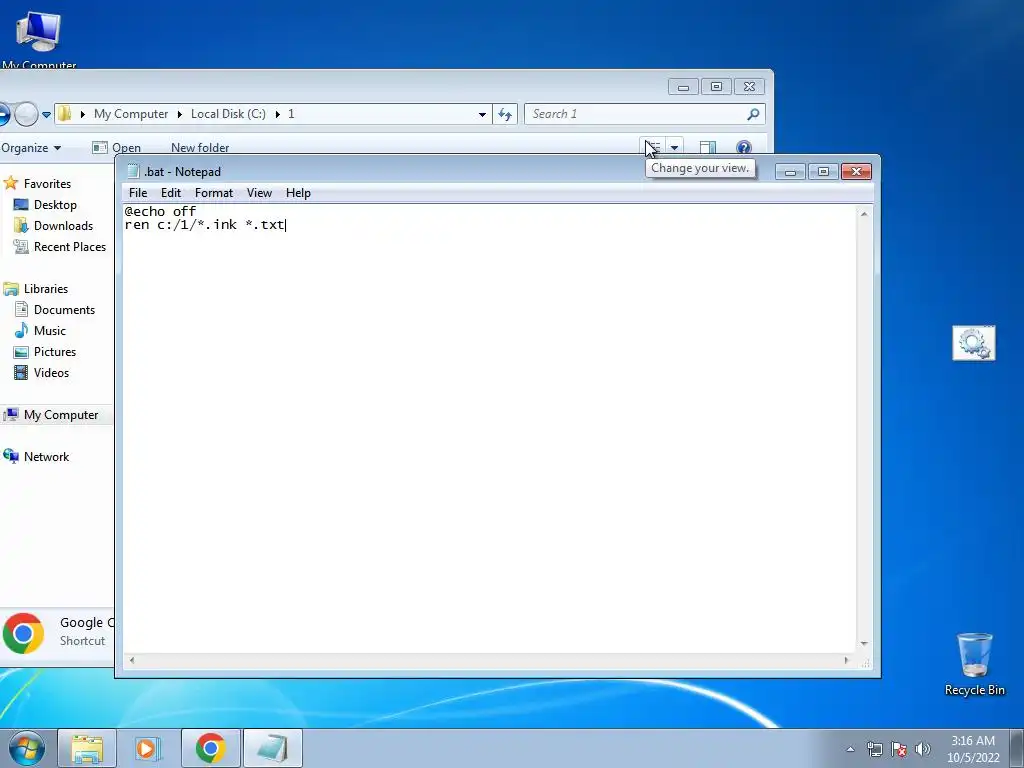Select Favorites in the navigation pane
The image size is (1024, 768).
47,184
